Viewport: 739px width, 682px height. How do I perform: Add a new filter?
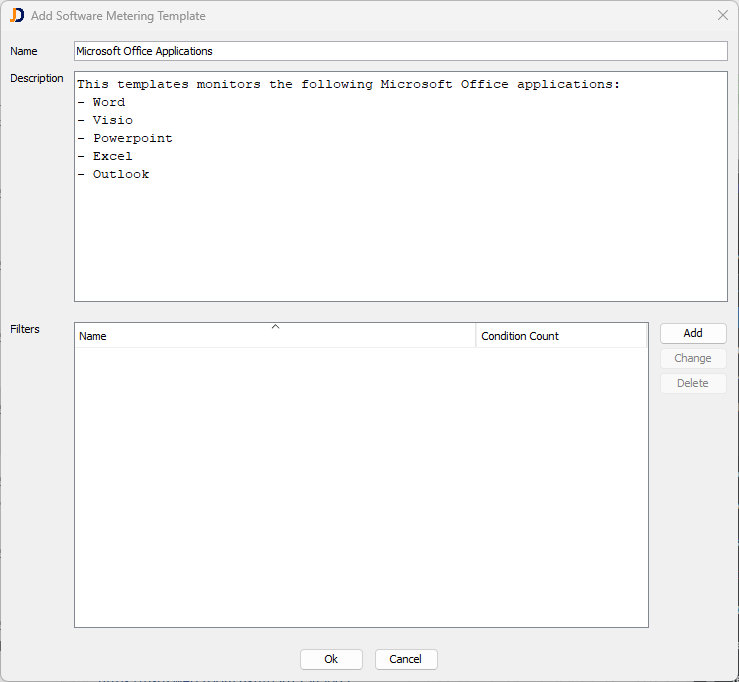click(693, 333)
